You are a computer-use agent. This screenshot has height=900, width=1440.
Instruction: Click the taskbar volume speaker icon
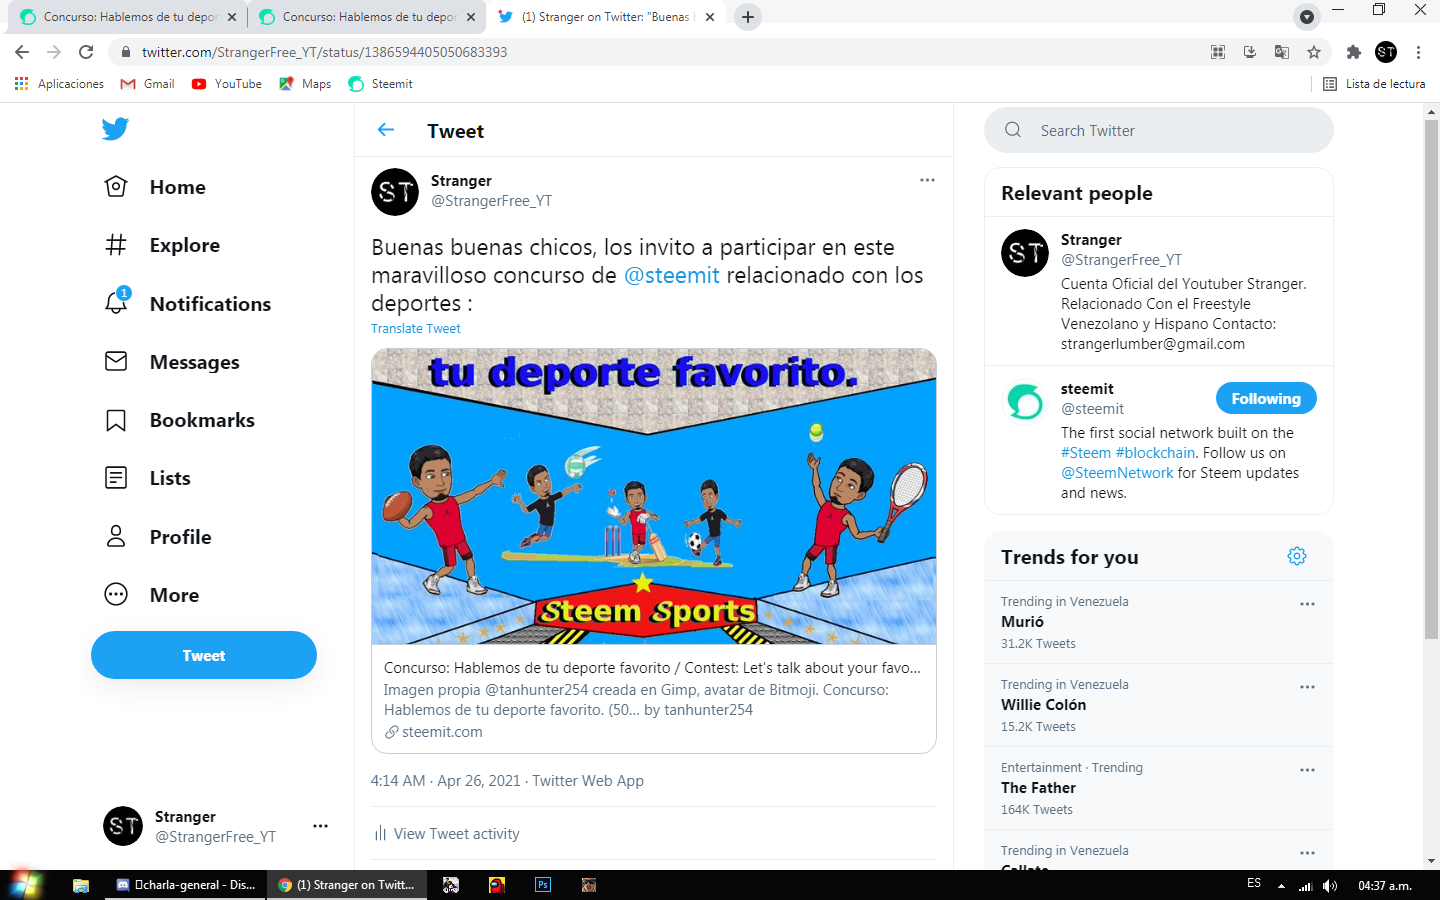click(x=1330, y=885)
